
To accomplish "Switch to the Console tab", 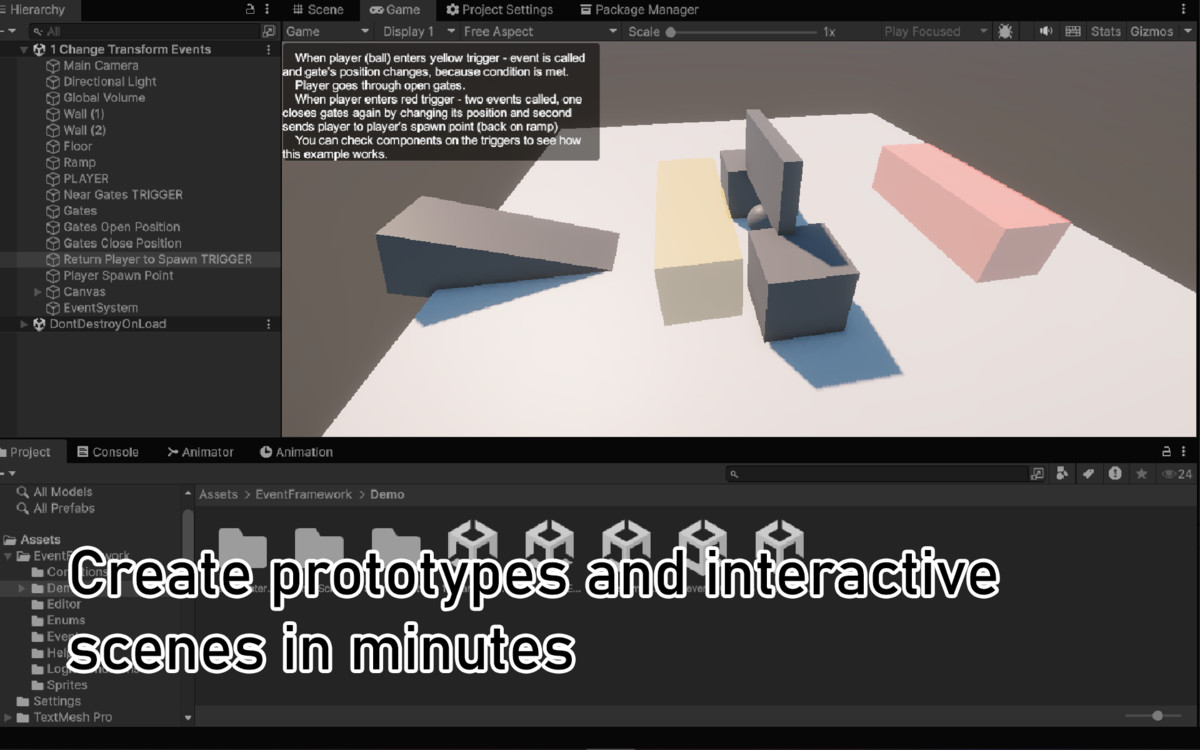I will pyautogui.click(x=108, y=452).
